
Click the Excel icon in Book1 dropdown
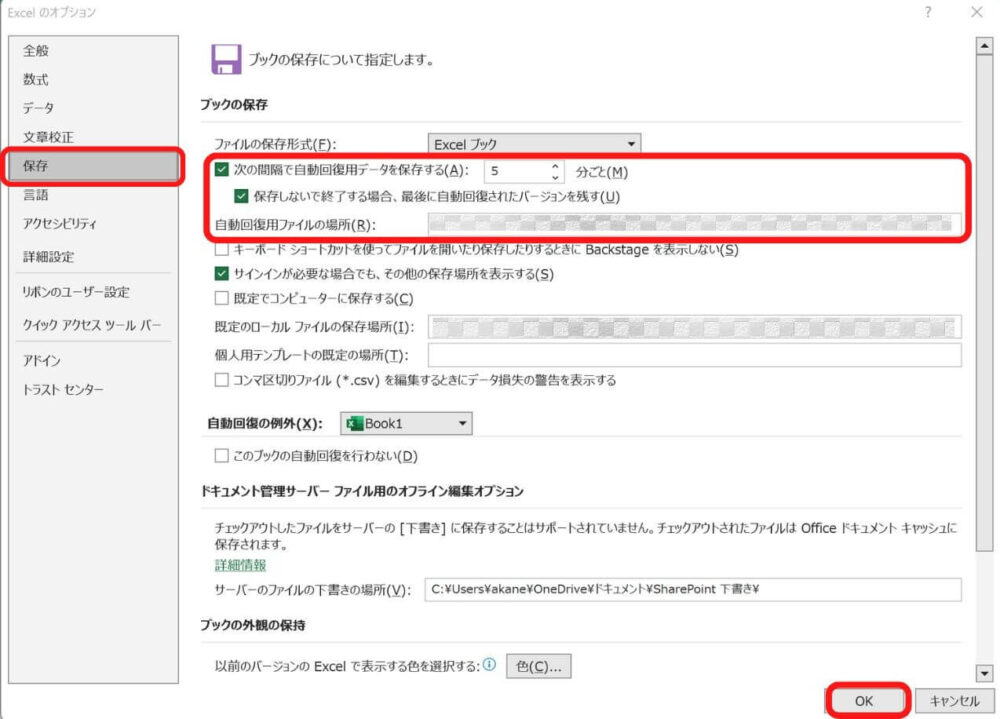[354, 424]
